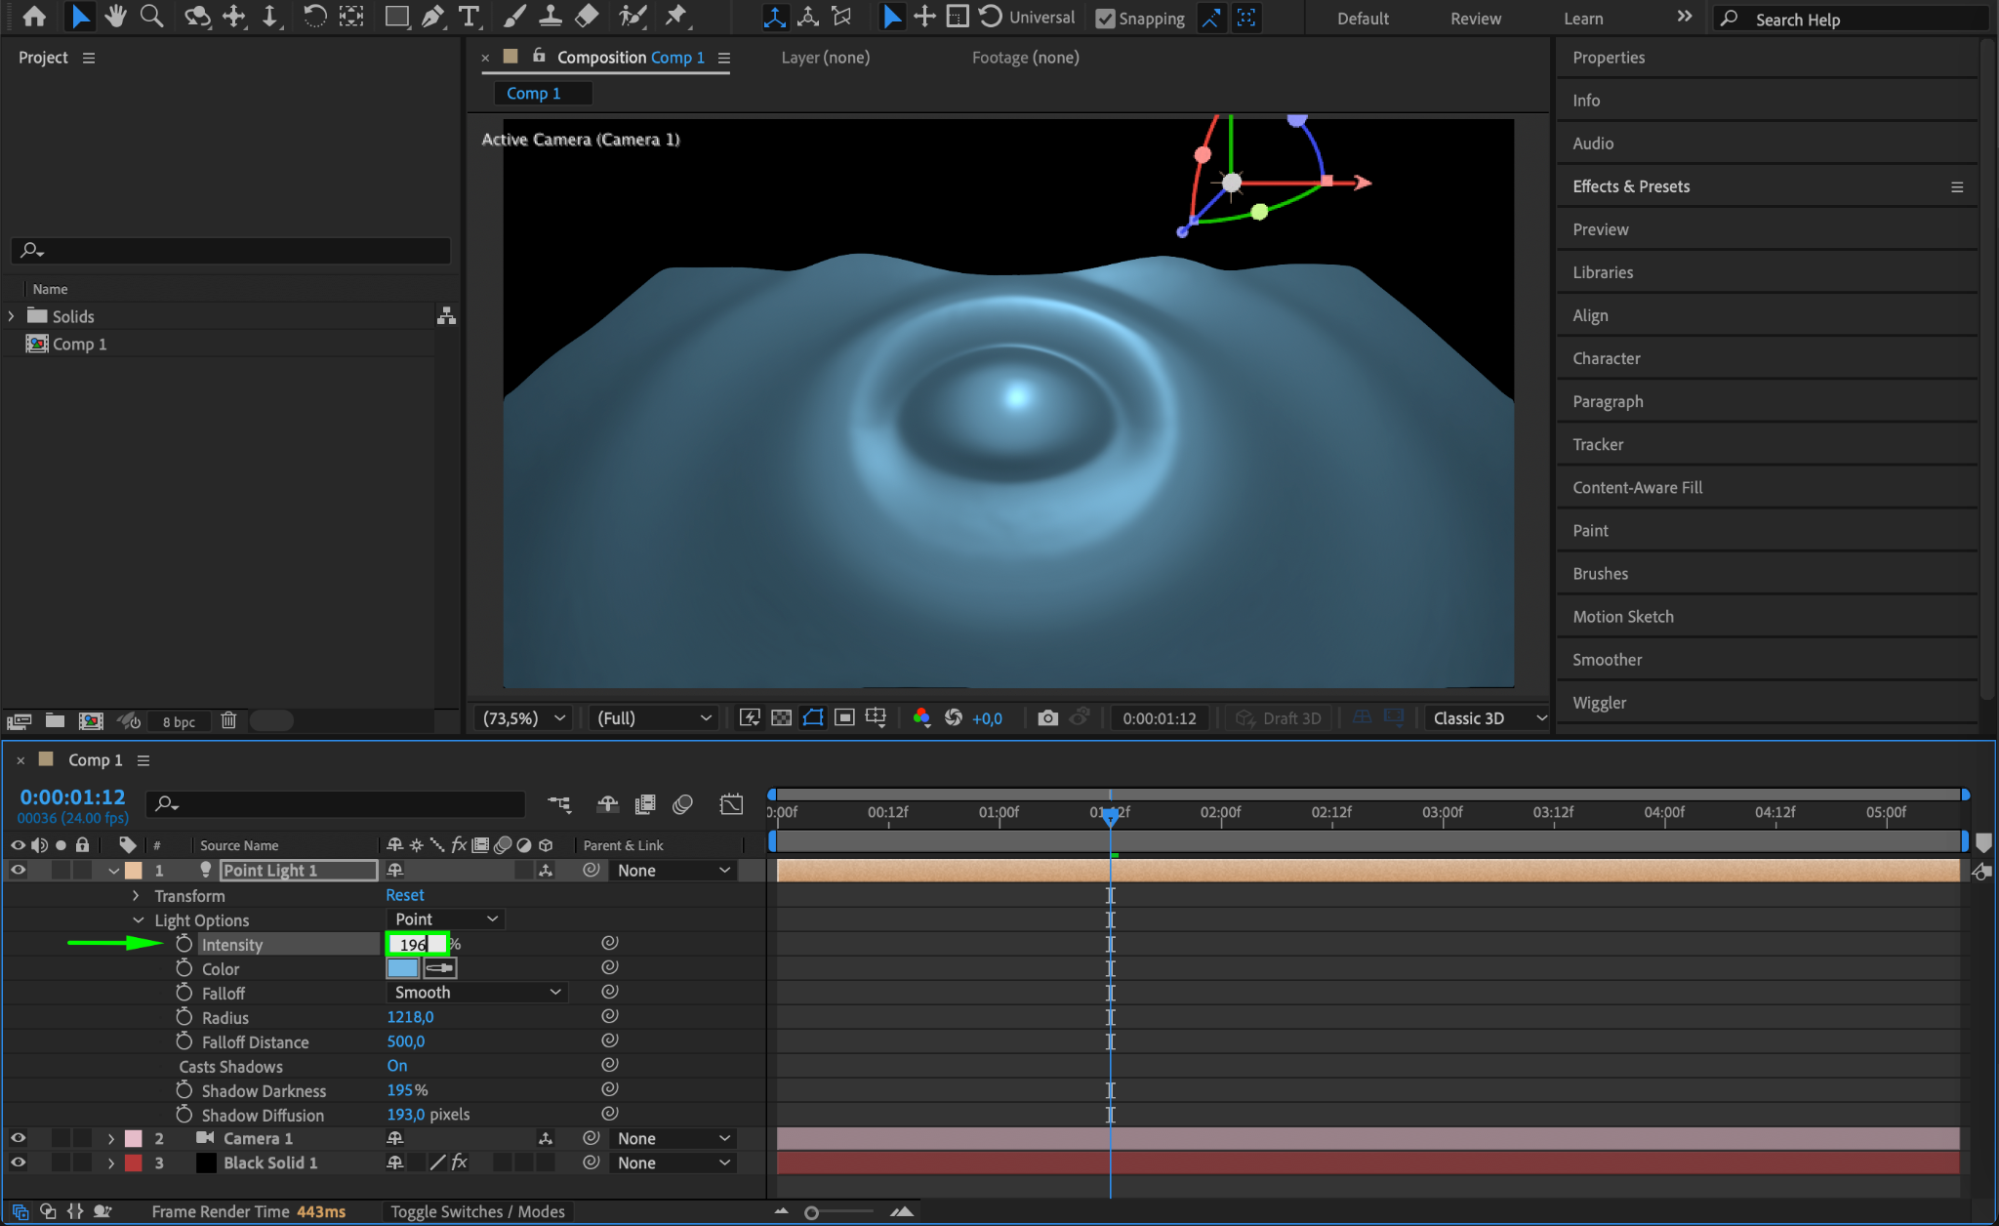
Task: Click the Take Snapshot camera icon
Action: click(1047, 718)
